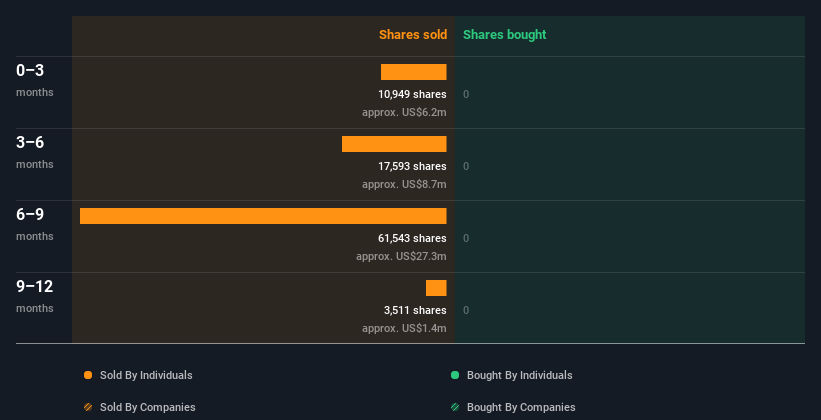The height and width of the screenshot is (420, 821).
Task: Click approx. US$8.7m text
Action: [x=404, y=184]
